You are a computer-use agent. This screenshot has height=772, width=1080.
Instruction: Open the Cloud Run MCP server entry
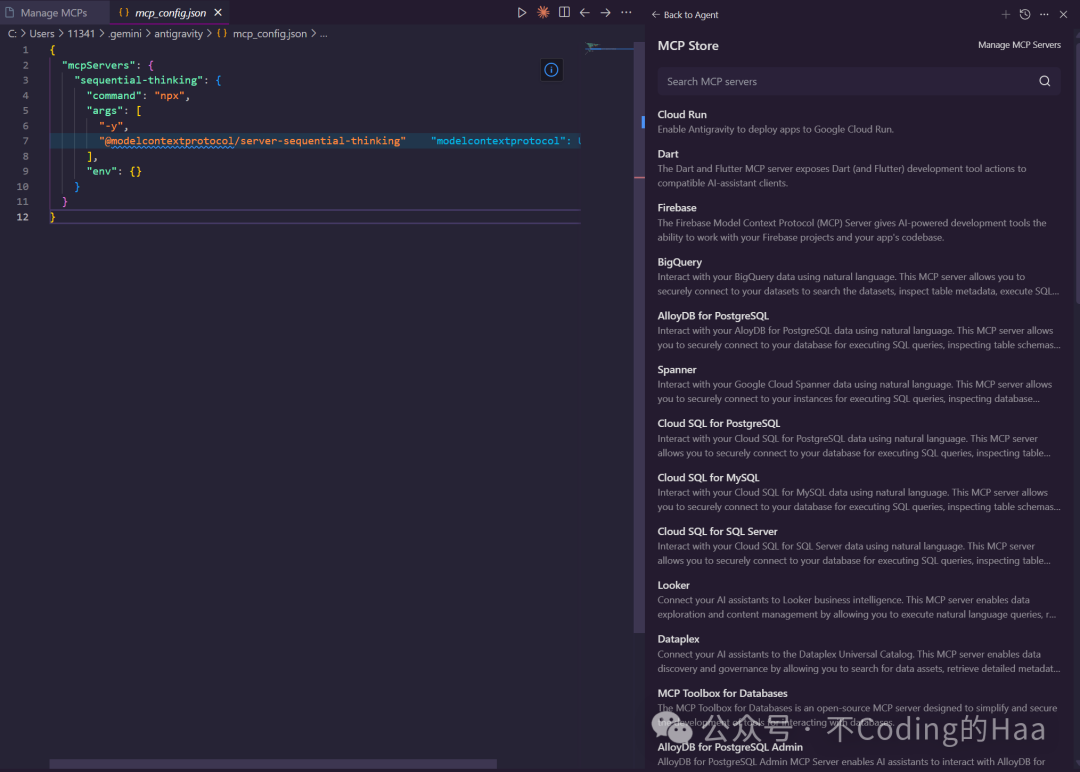point(859,121)
